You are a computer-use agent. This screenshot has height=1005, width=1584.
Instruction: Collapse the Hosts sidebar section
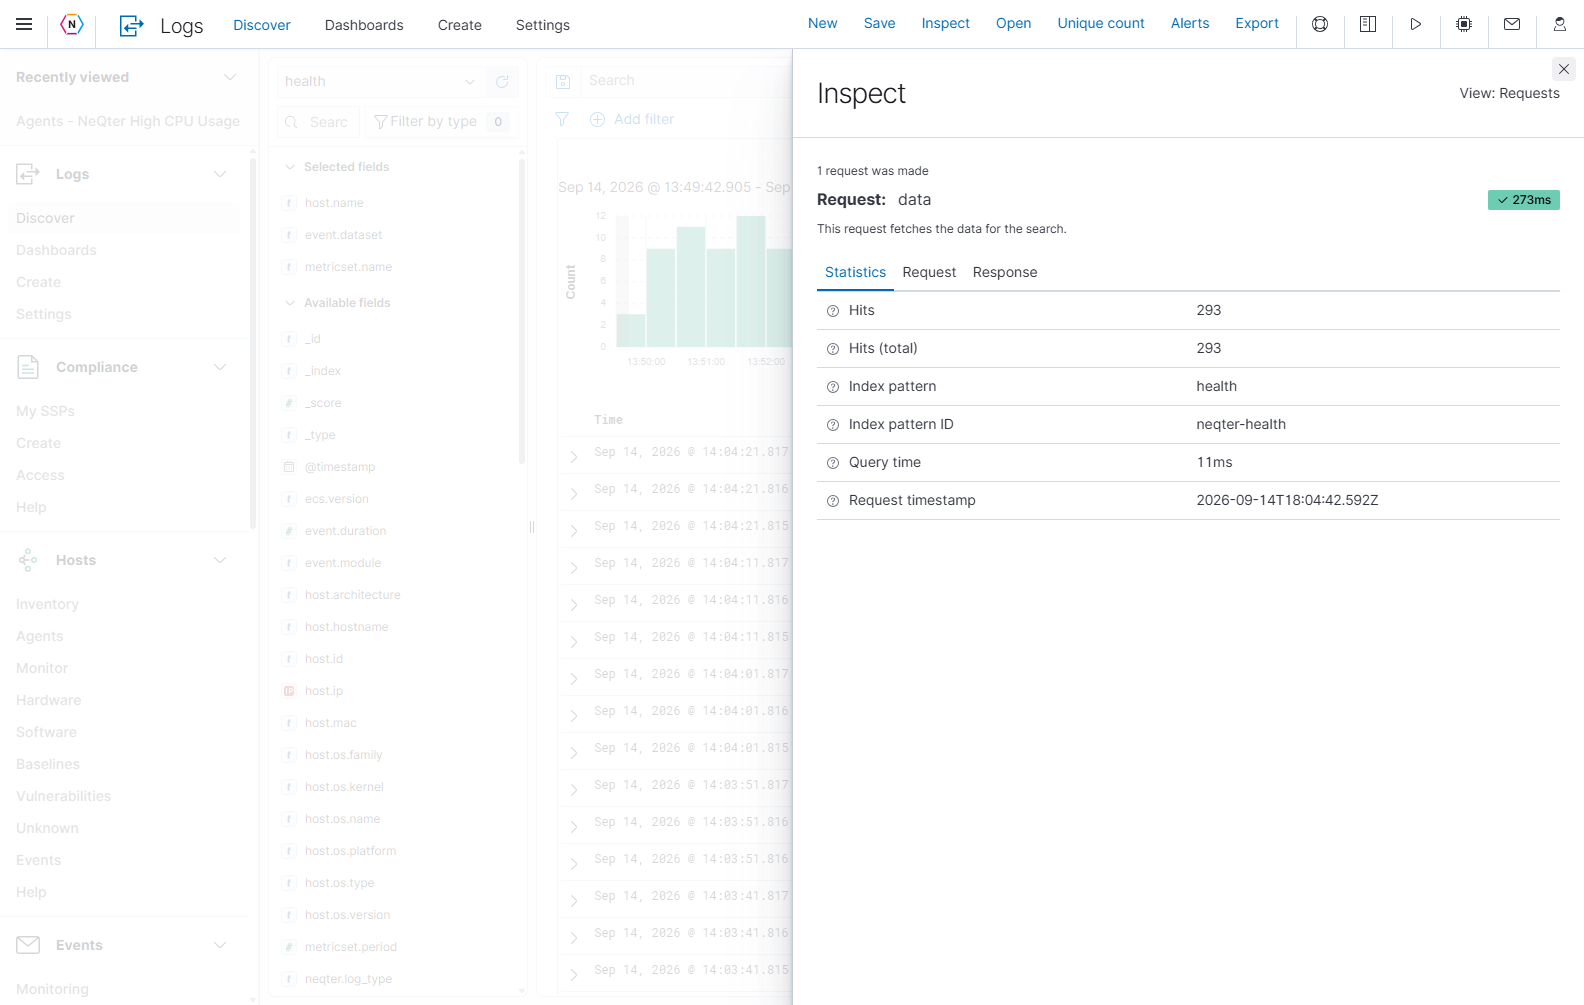click(x=220, y=560)
